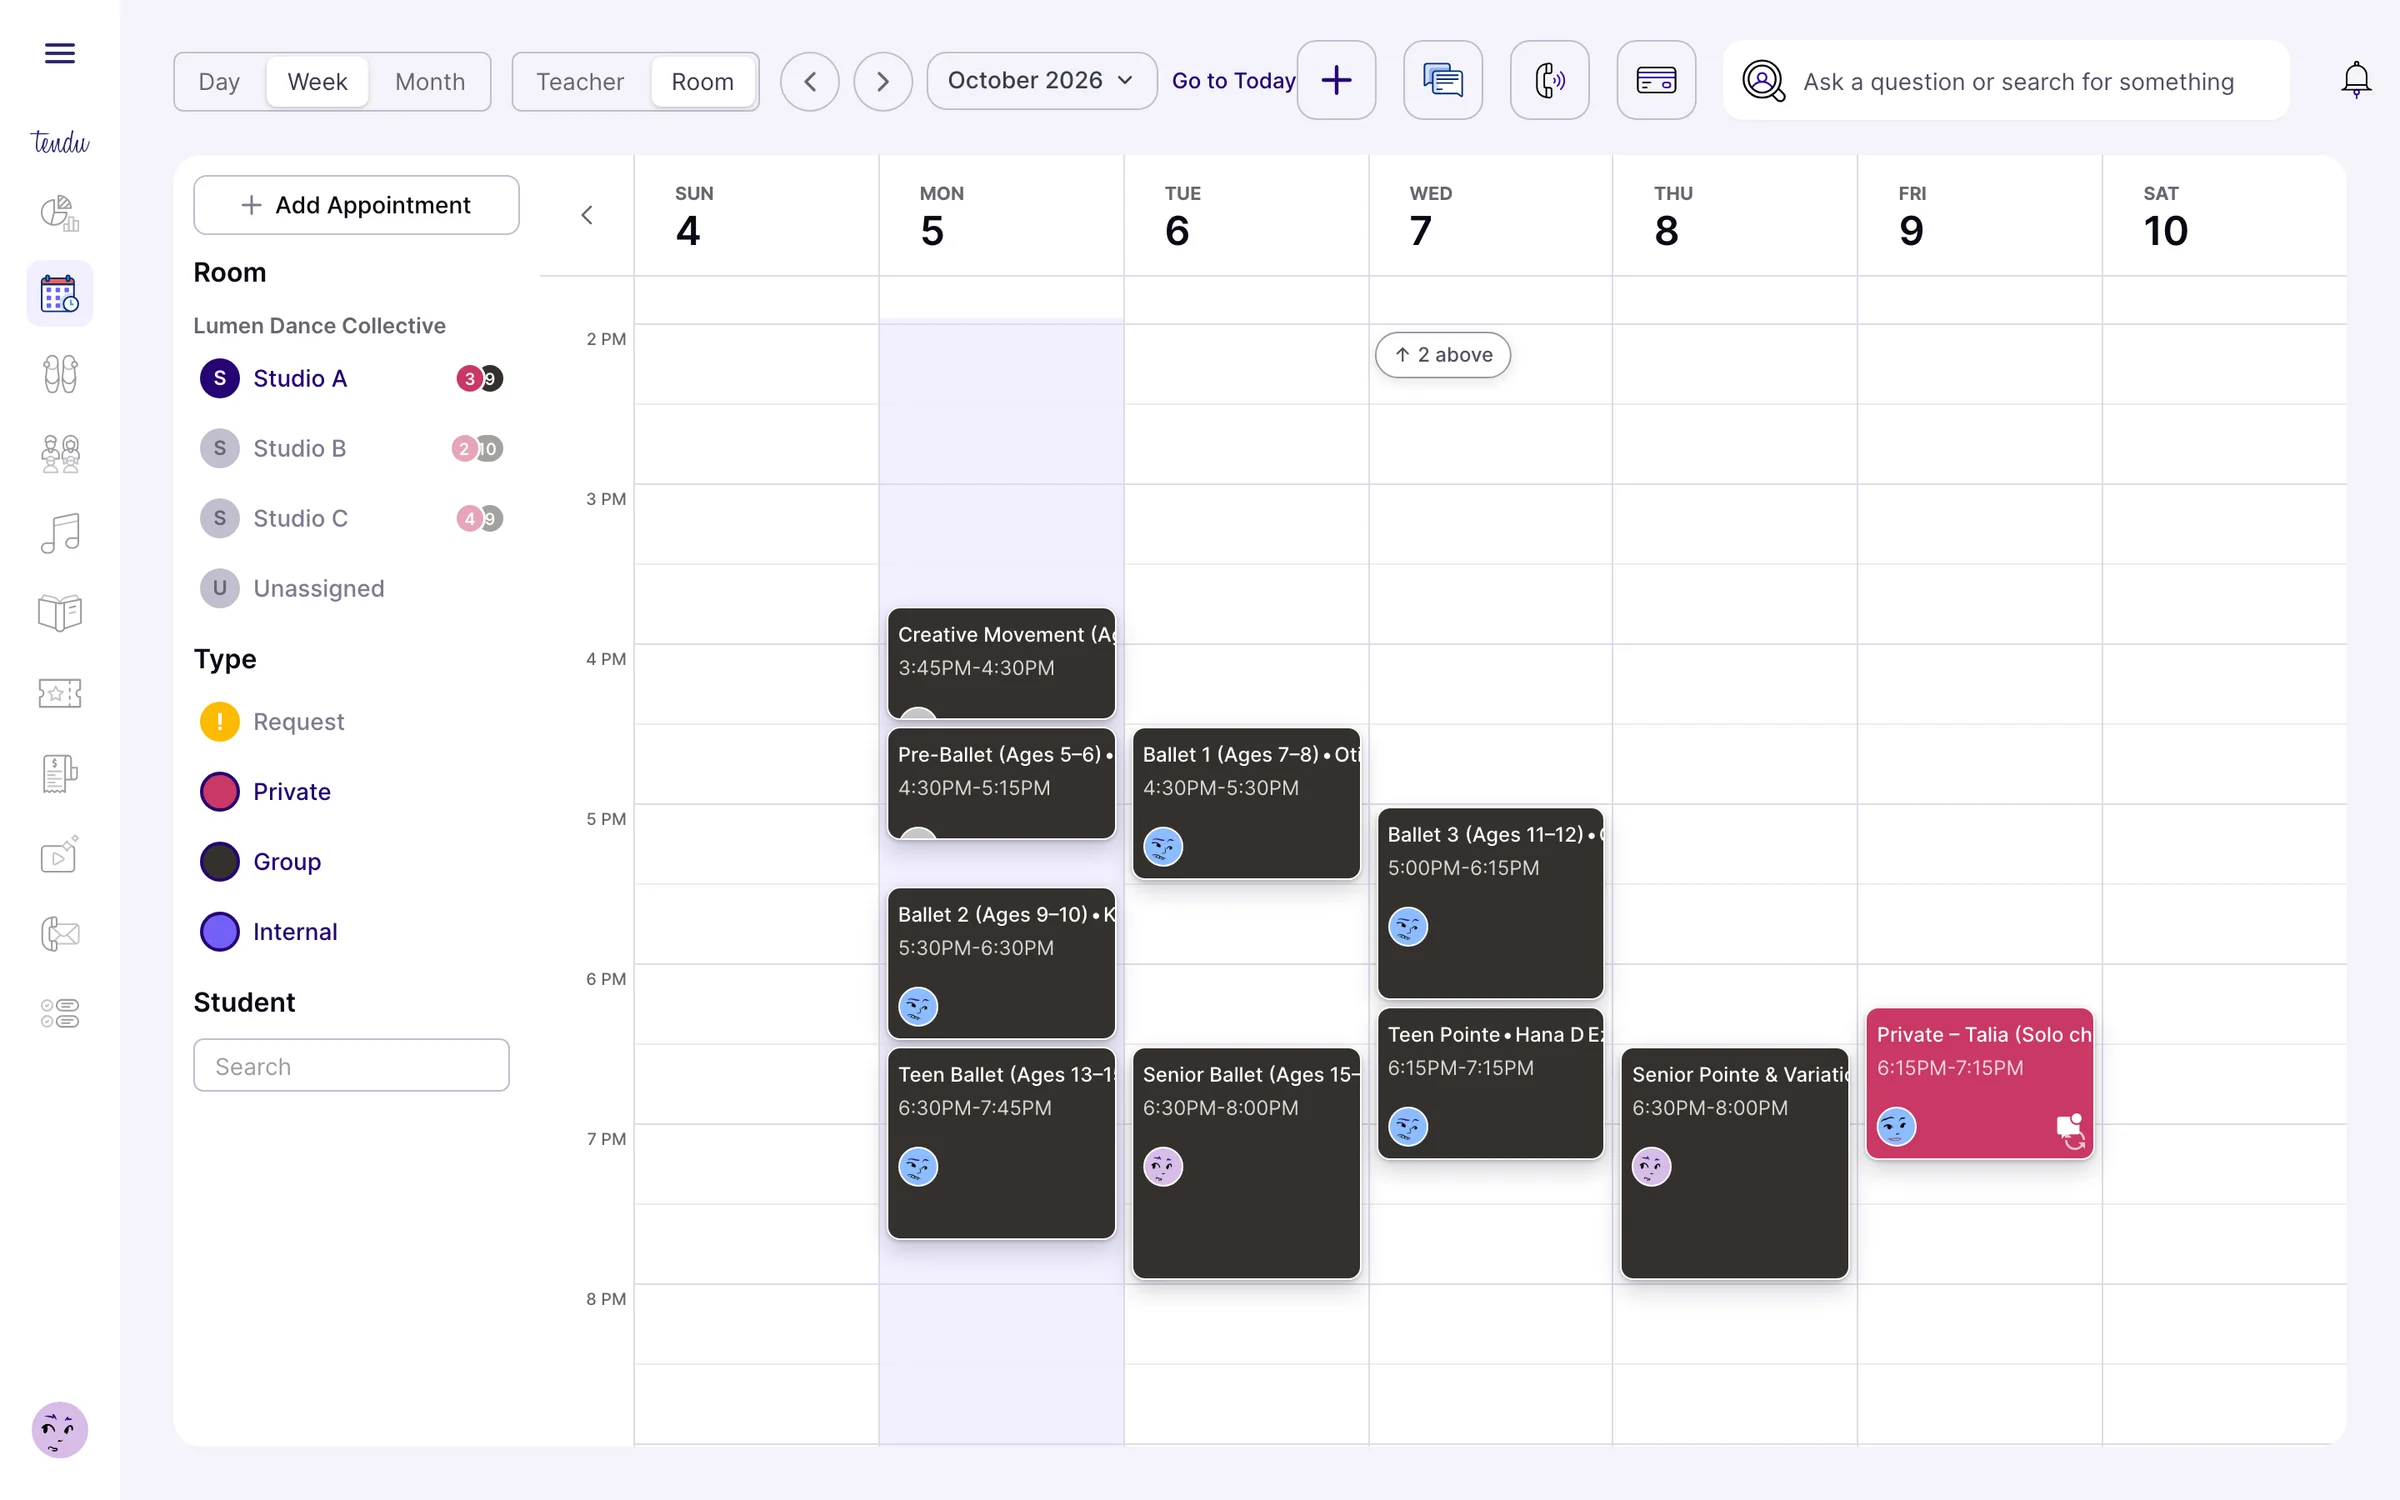Open the notifications bell
Screen dimensions: 2400x1500
pyautogui.click(x=2356, y=80)
